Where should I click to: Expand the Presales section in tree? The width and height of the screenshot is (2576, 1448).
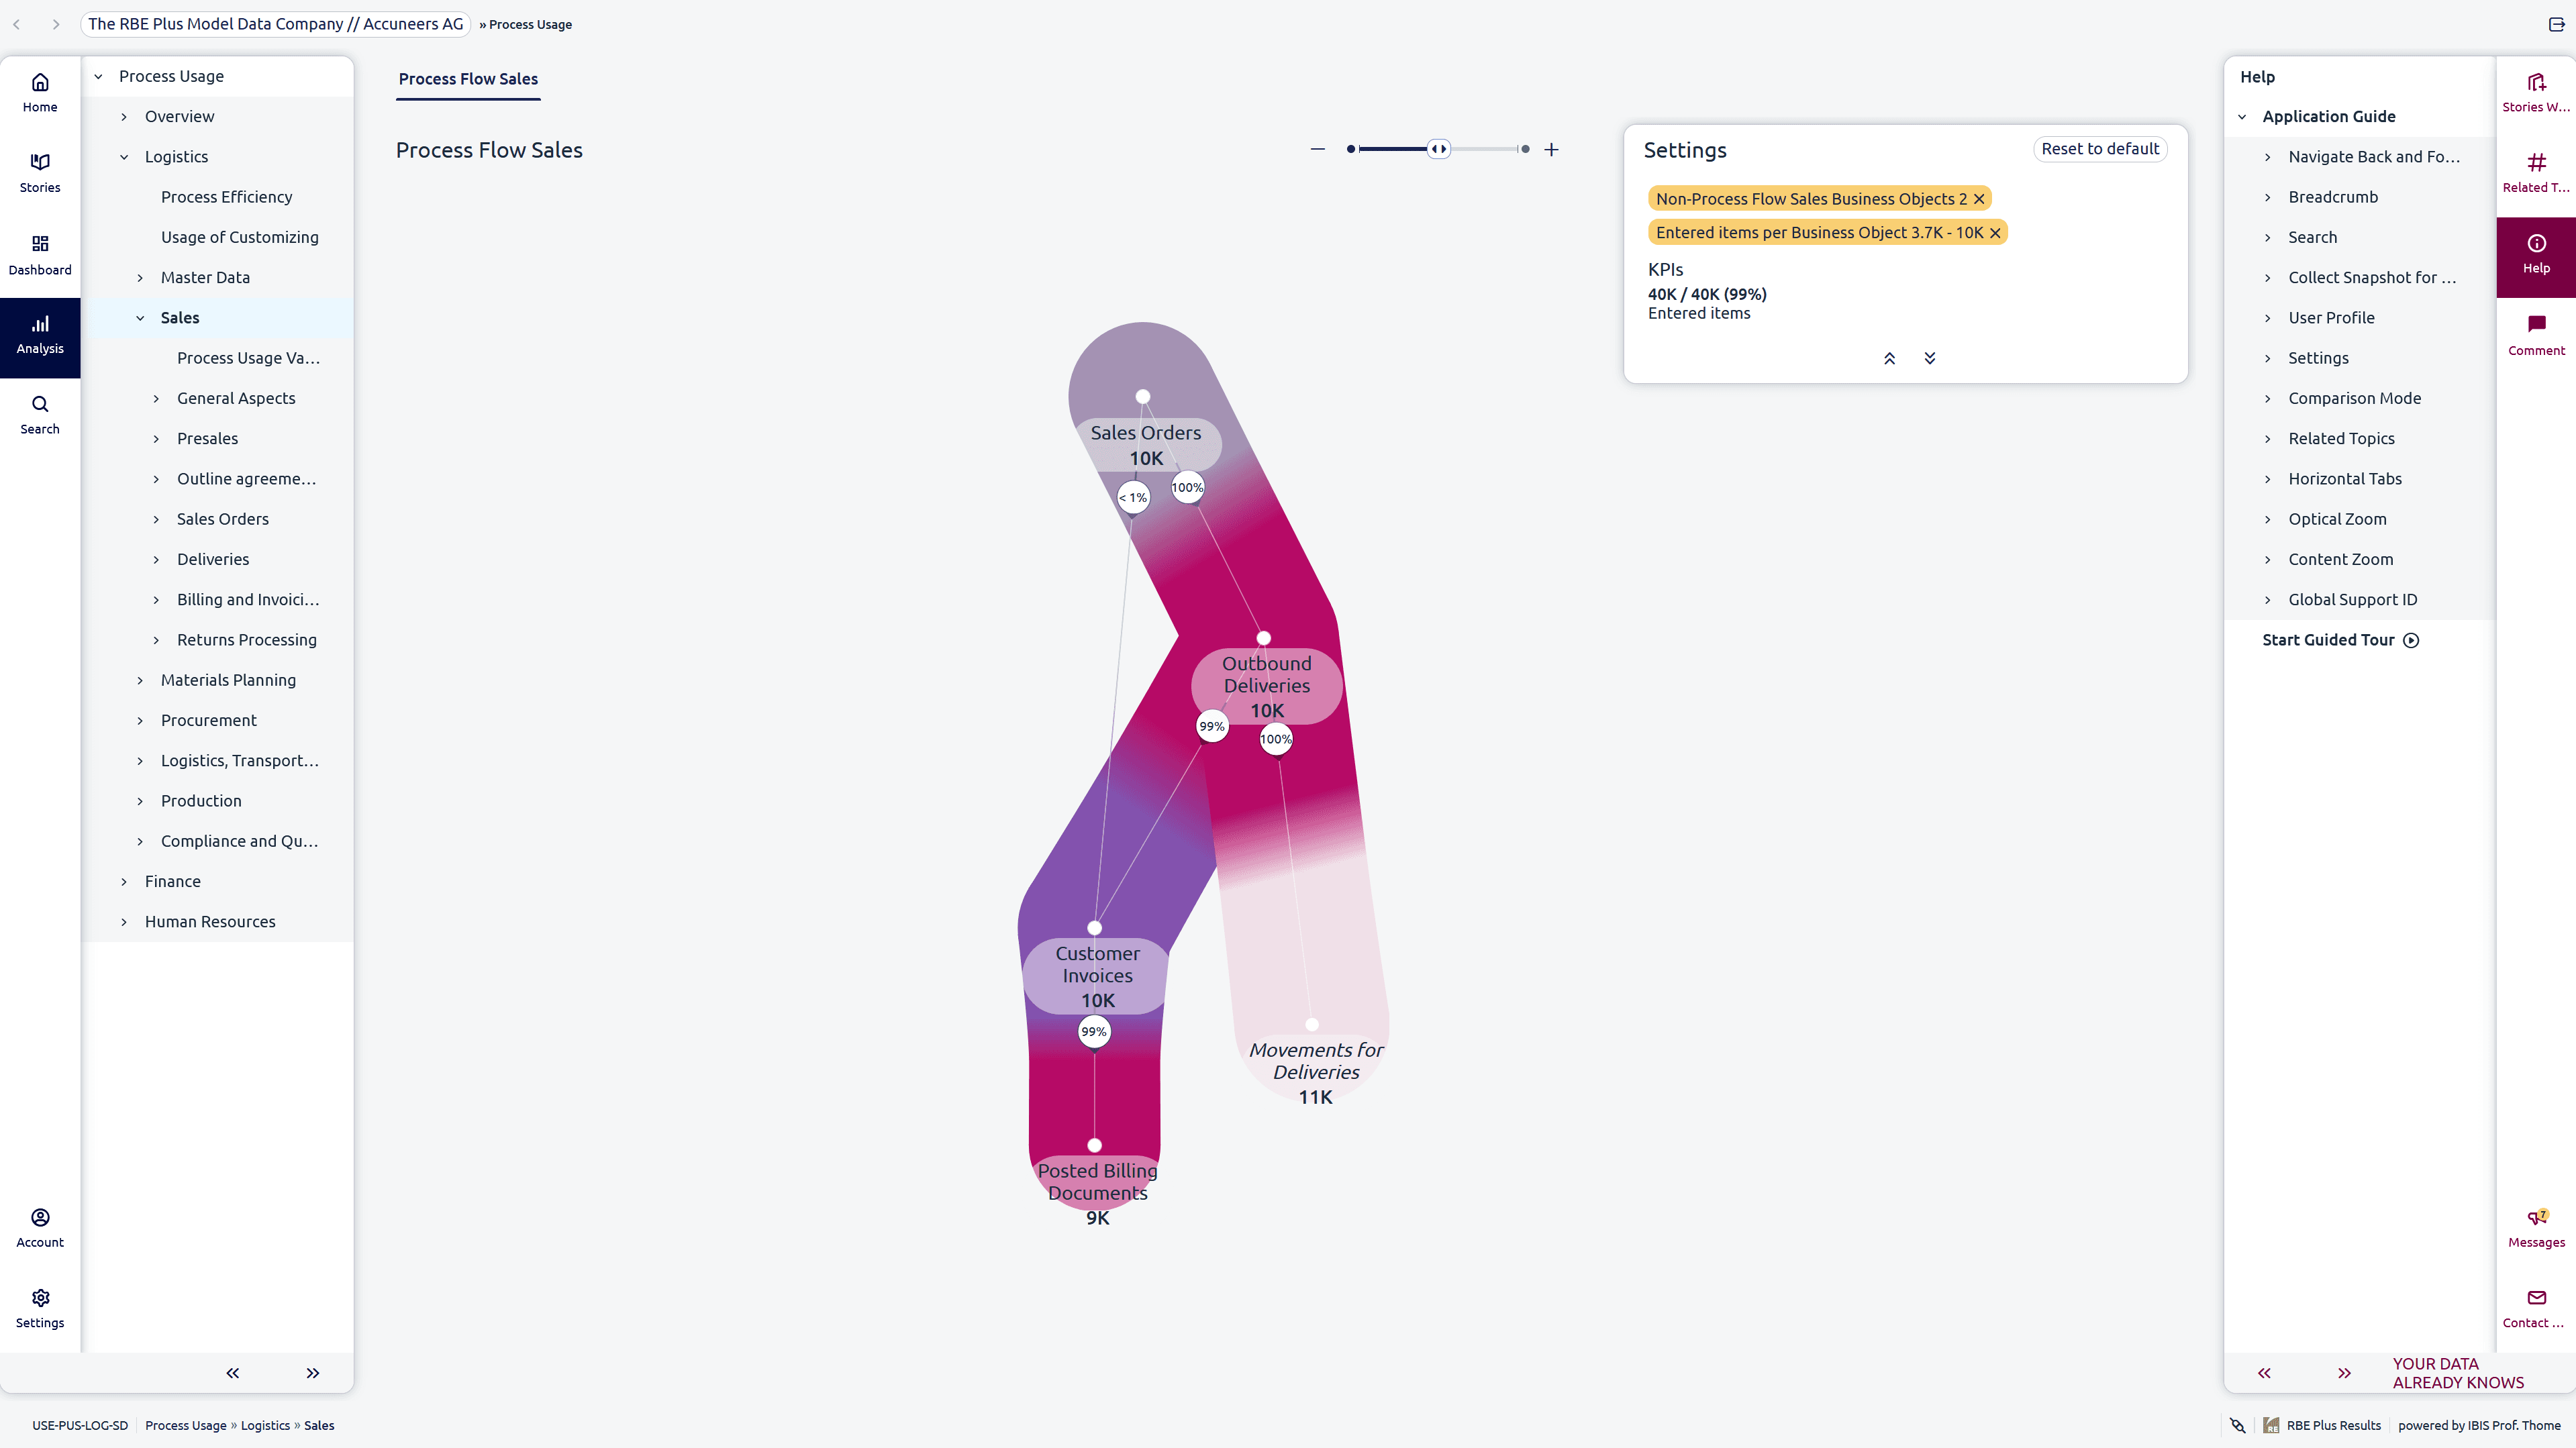tap(156, 438)
